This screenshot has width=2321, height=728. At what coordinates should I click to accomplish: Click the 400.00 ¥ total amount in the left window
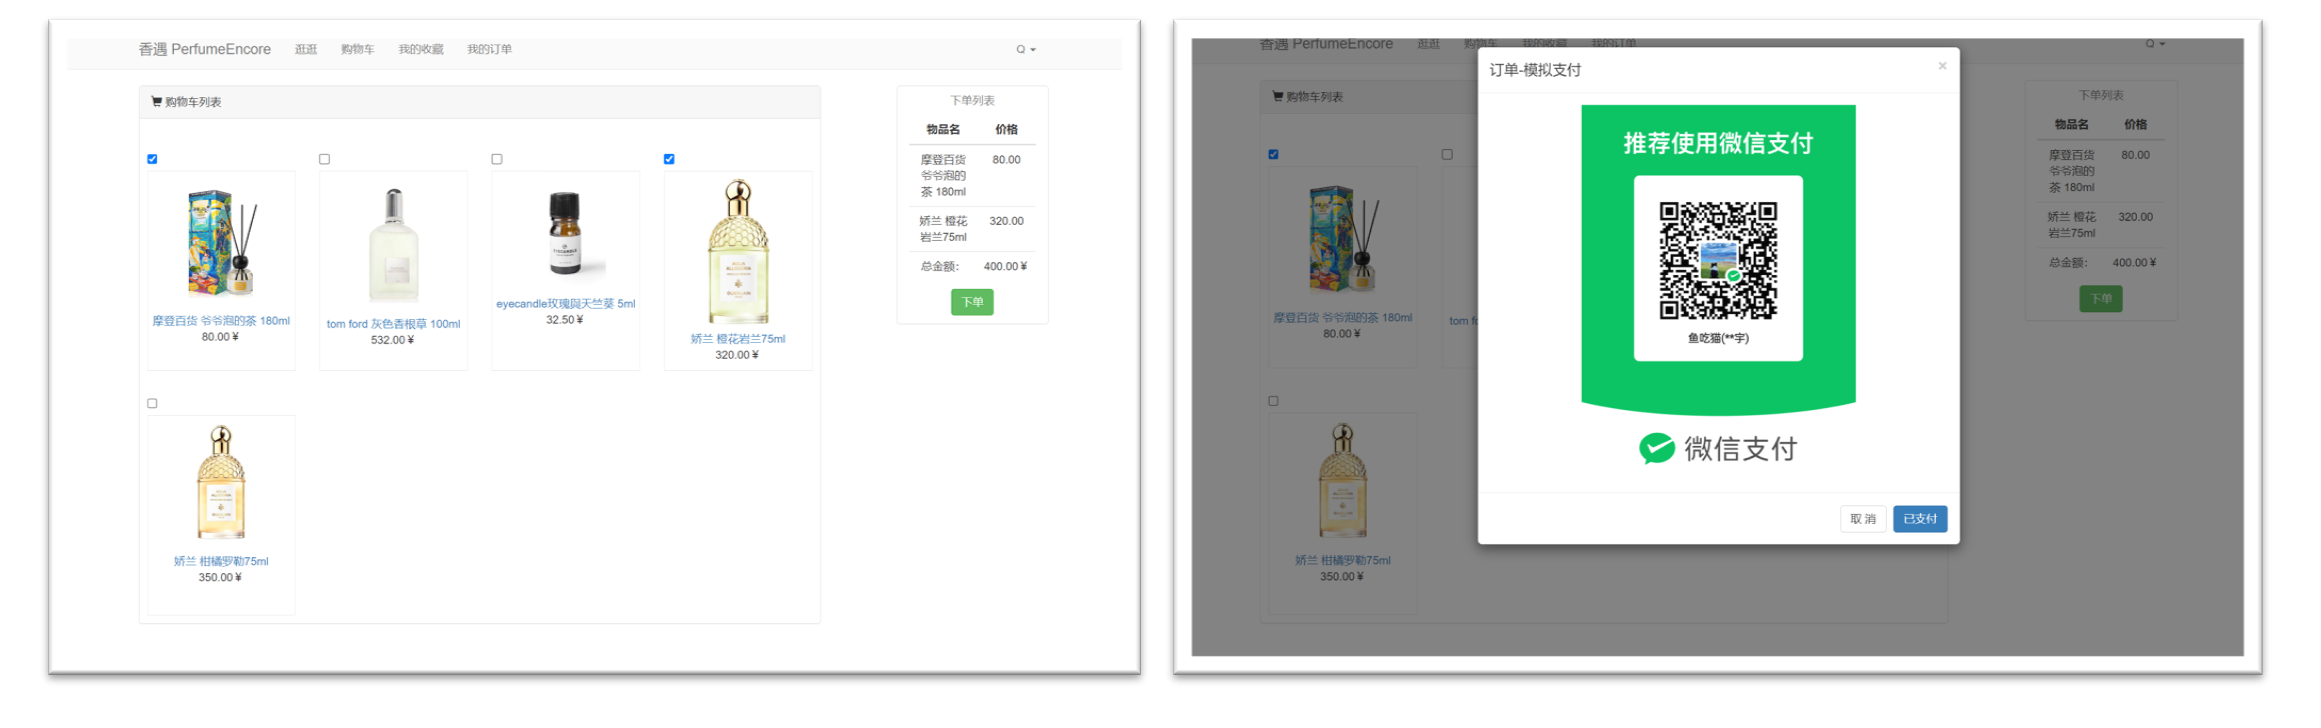(x=1005, y=266)
